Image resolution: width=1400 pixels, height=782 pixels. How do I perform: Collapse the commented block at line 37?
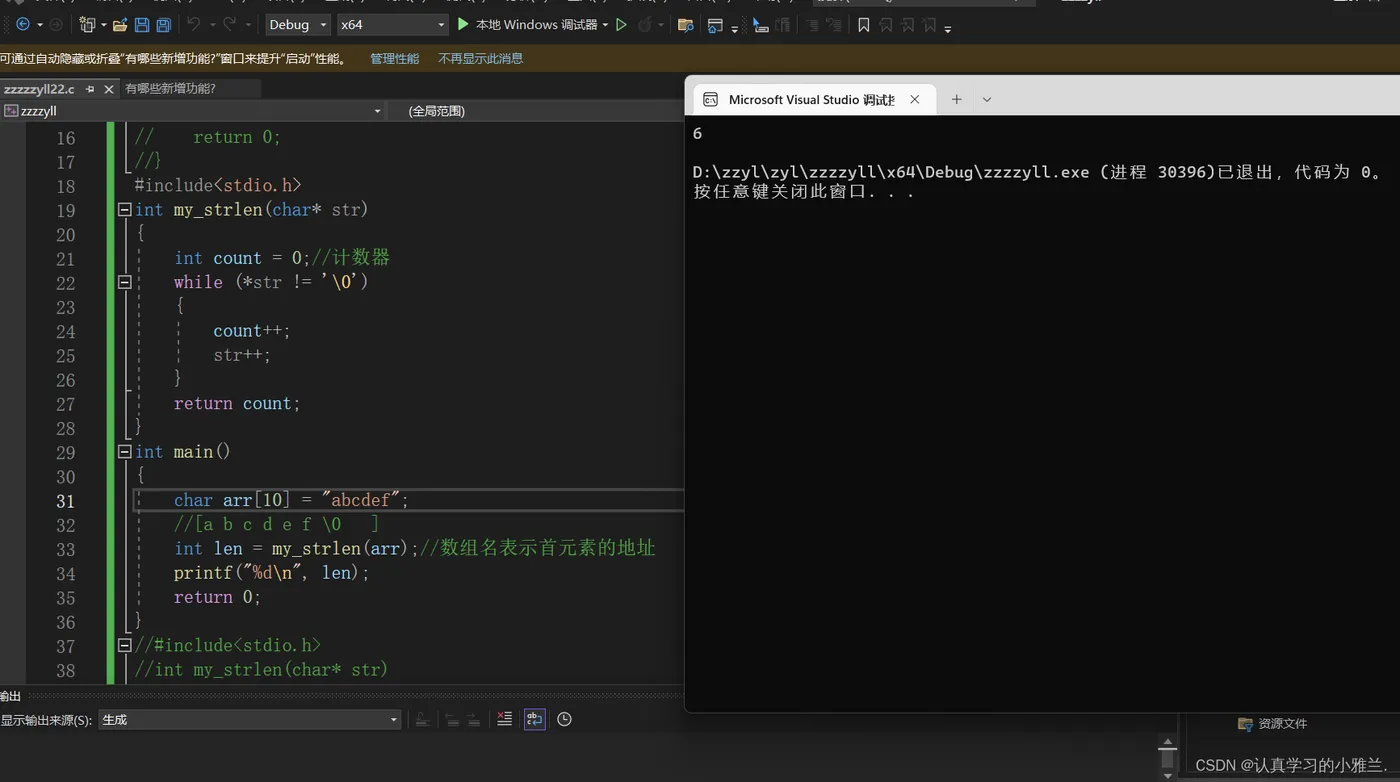click(x=125, y=646)
